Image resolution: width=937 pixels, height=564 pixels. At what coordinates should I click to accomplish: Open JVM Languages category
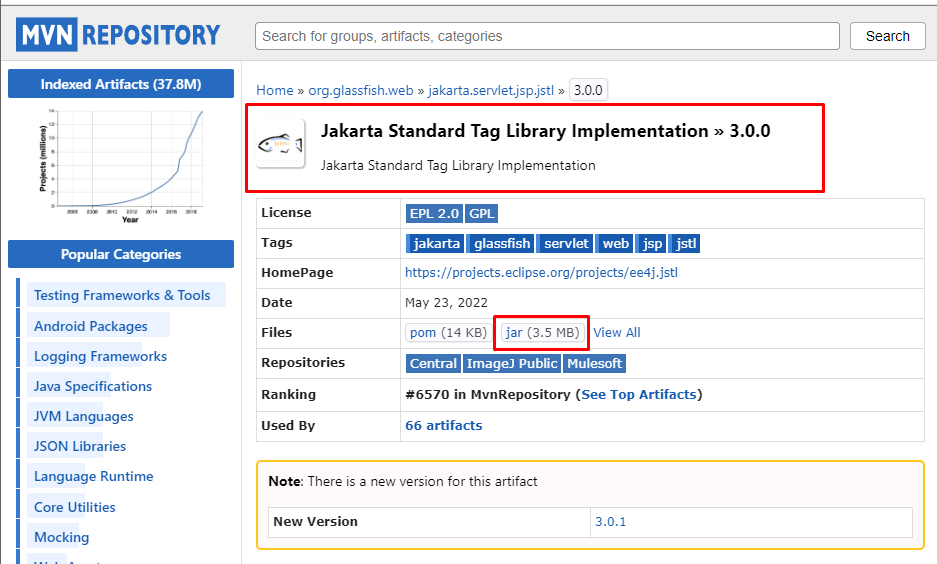[84, 416]
